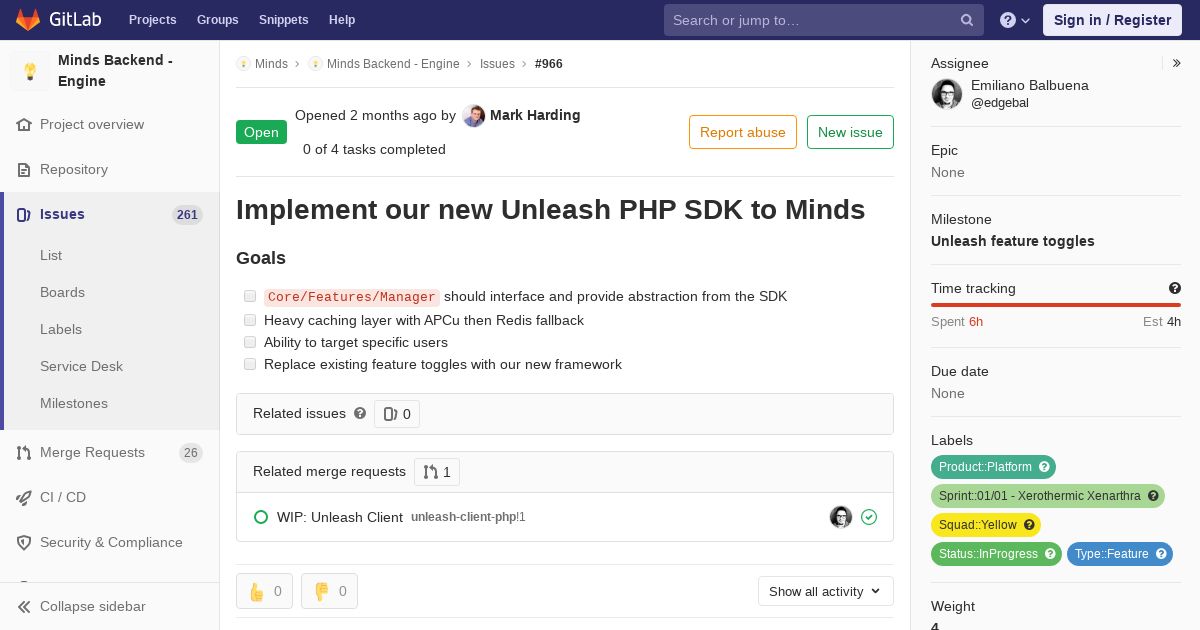
Task: Click the Time tracking help icon
Action: (x=1175, y=288)
